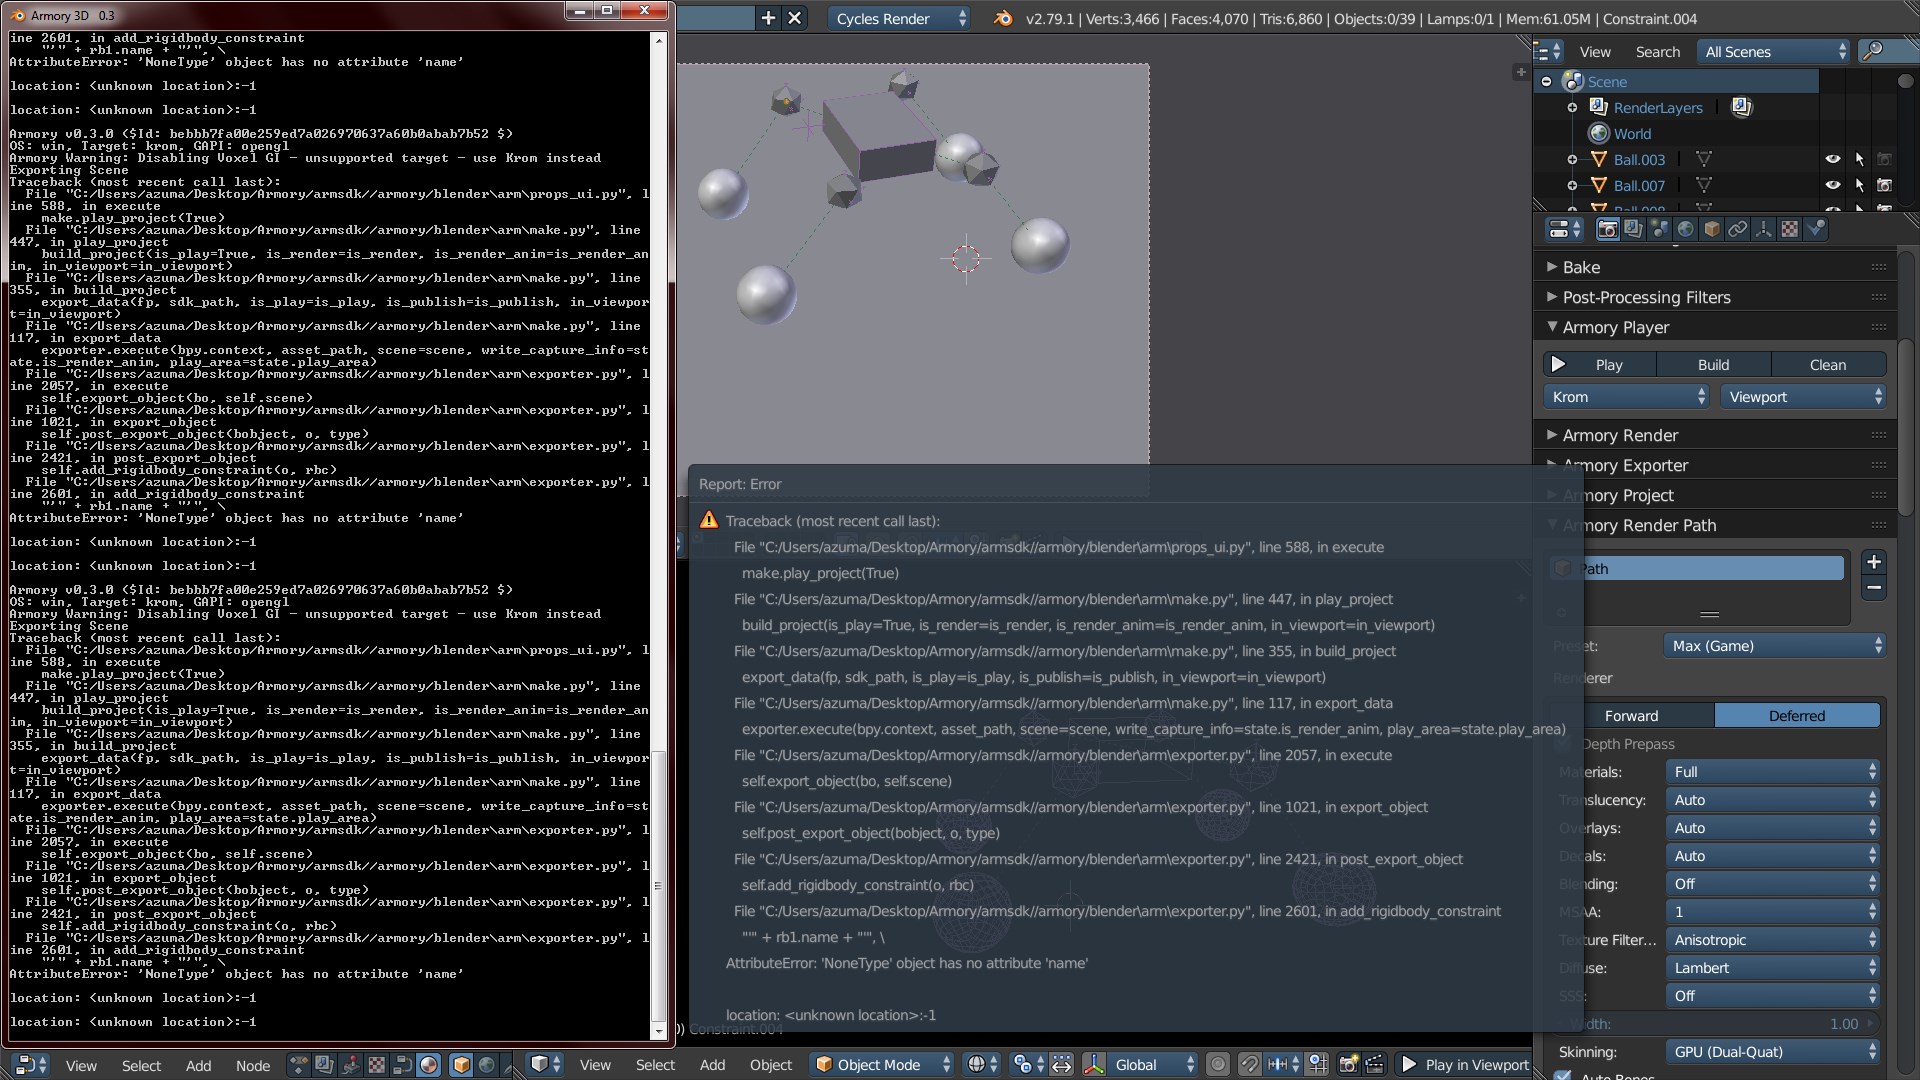
Task: Toggle selectability arrow for Ball.003
Action: coord(1859,159)
